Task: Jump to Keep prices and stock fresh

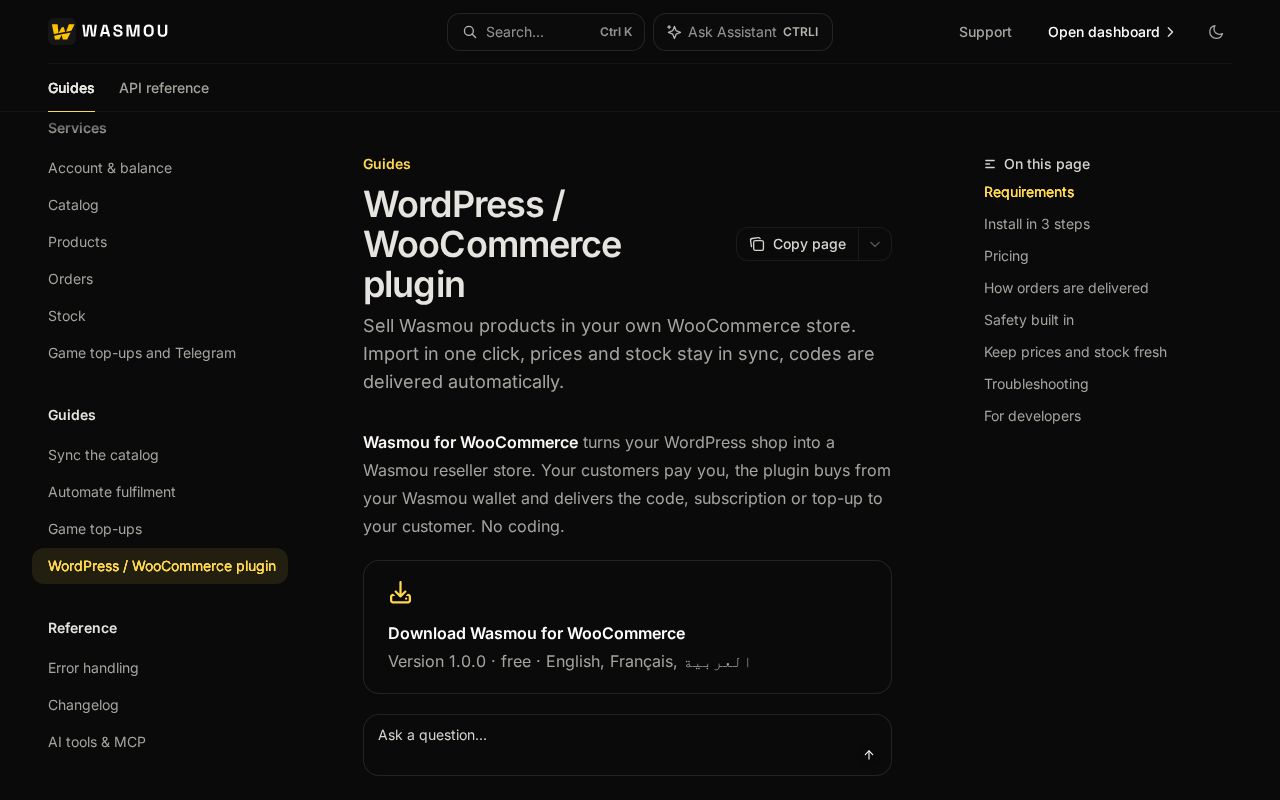Action: [1075, 352]
